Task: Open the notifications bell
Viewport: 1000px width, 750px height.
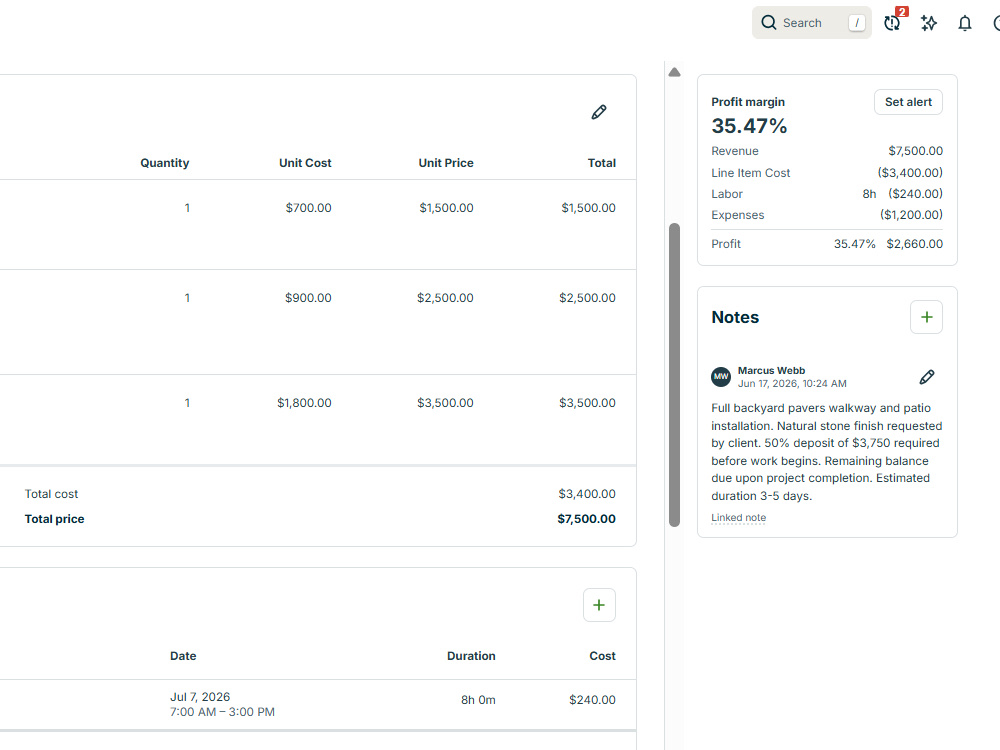Action: (x=965, y=24)
